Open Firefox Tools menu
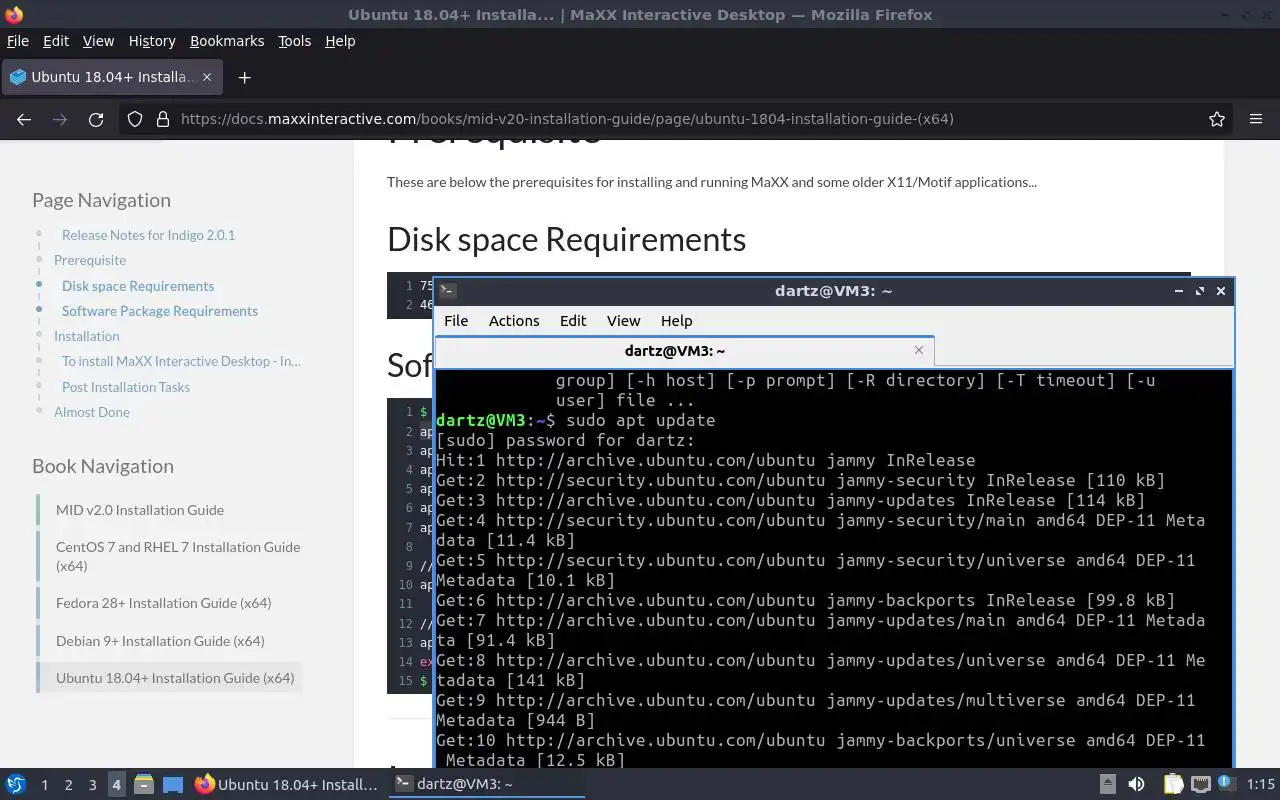The height and width of the screenshot is (800, 1280). [x=294, y=41]
